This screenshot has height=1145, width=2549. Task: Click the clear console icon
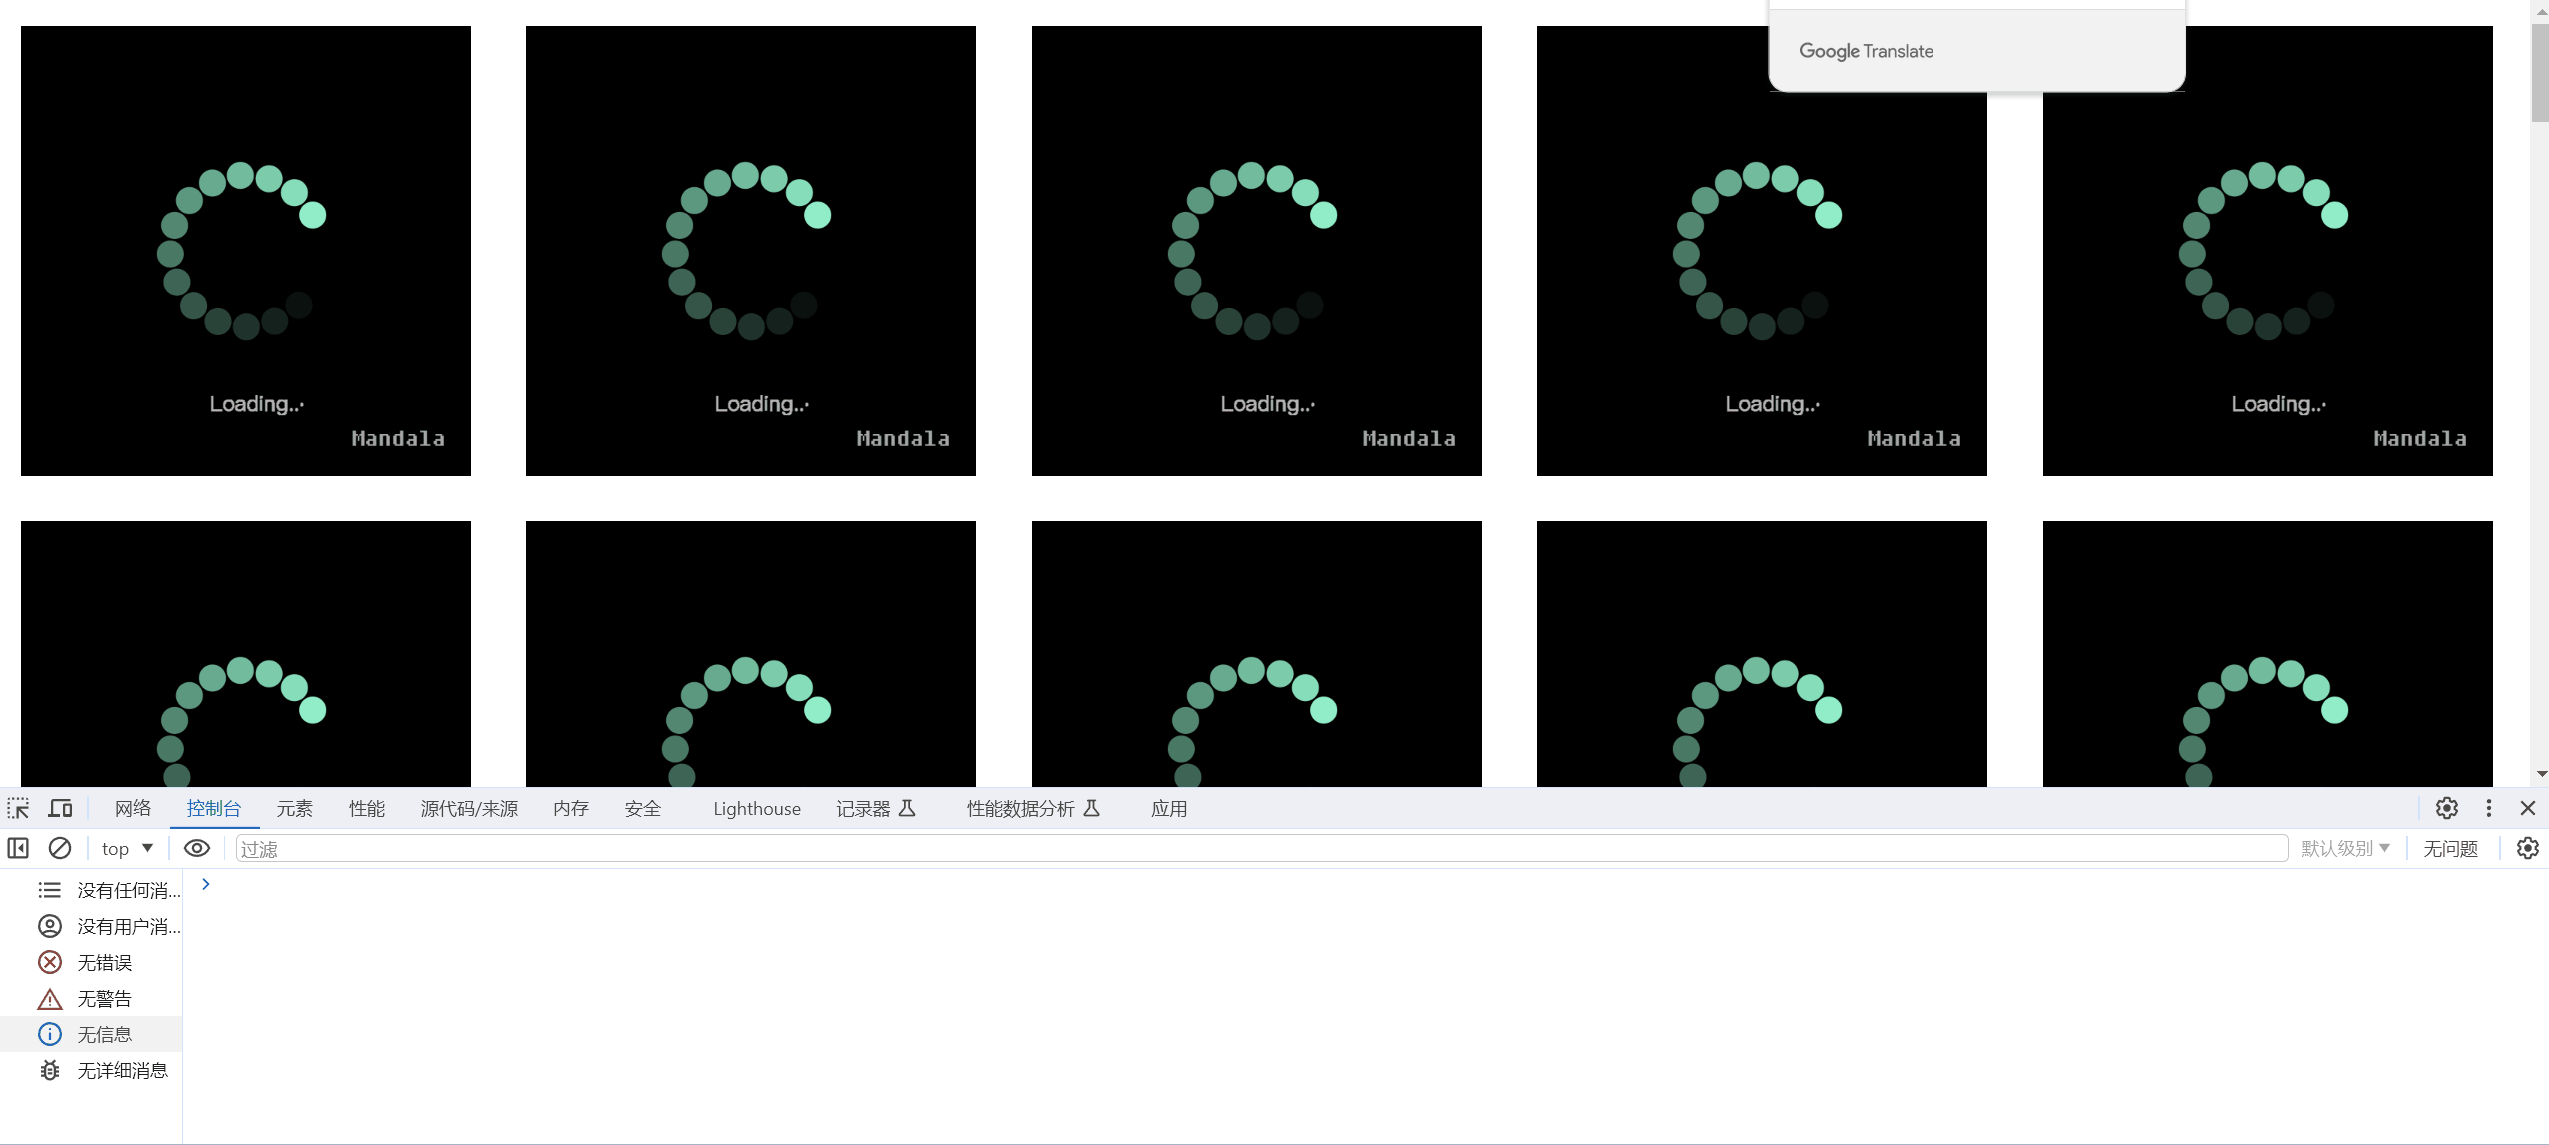[60, 848]
